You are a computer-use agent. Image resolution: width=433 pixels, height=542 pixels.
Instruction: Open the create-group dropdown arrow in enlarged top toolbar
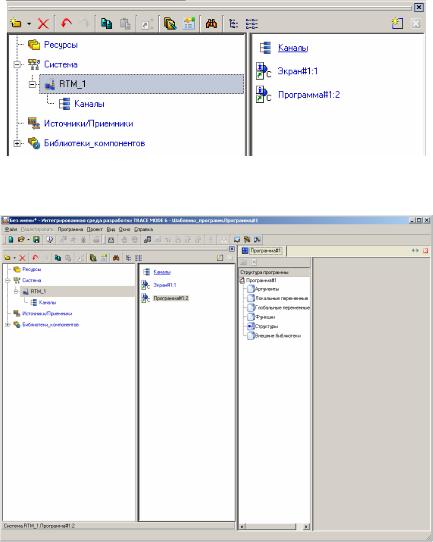[29, 24]
